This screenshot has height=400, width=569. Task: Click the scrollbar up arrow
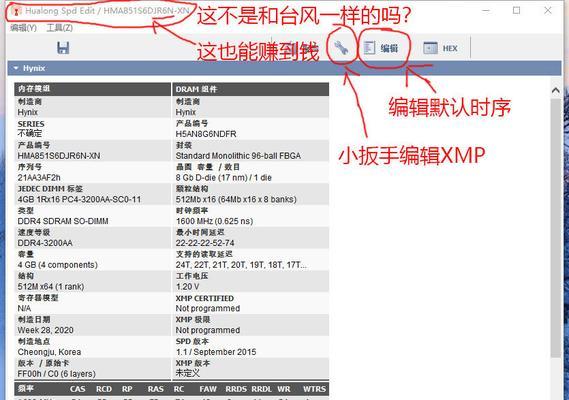(555, 90)
